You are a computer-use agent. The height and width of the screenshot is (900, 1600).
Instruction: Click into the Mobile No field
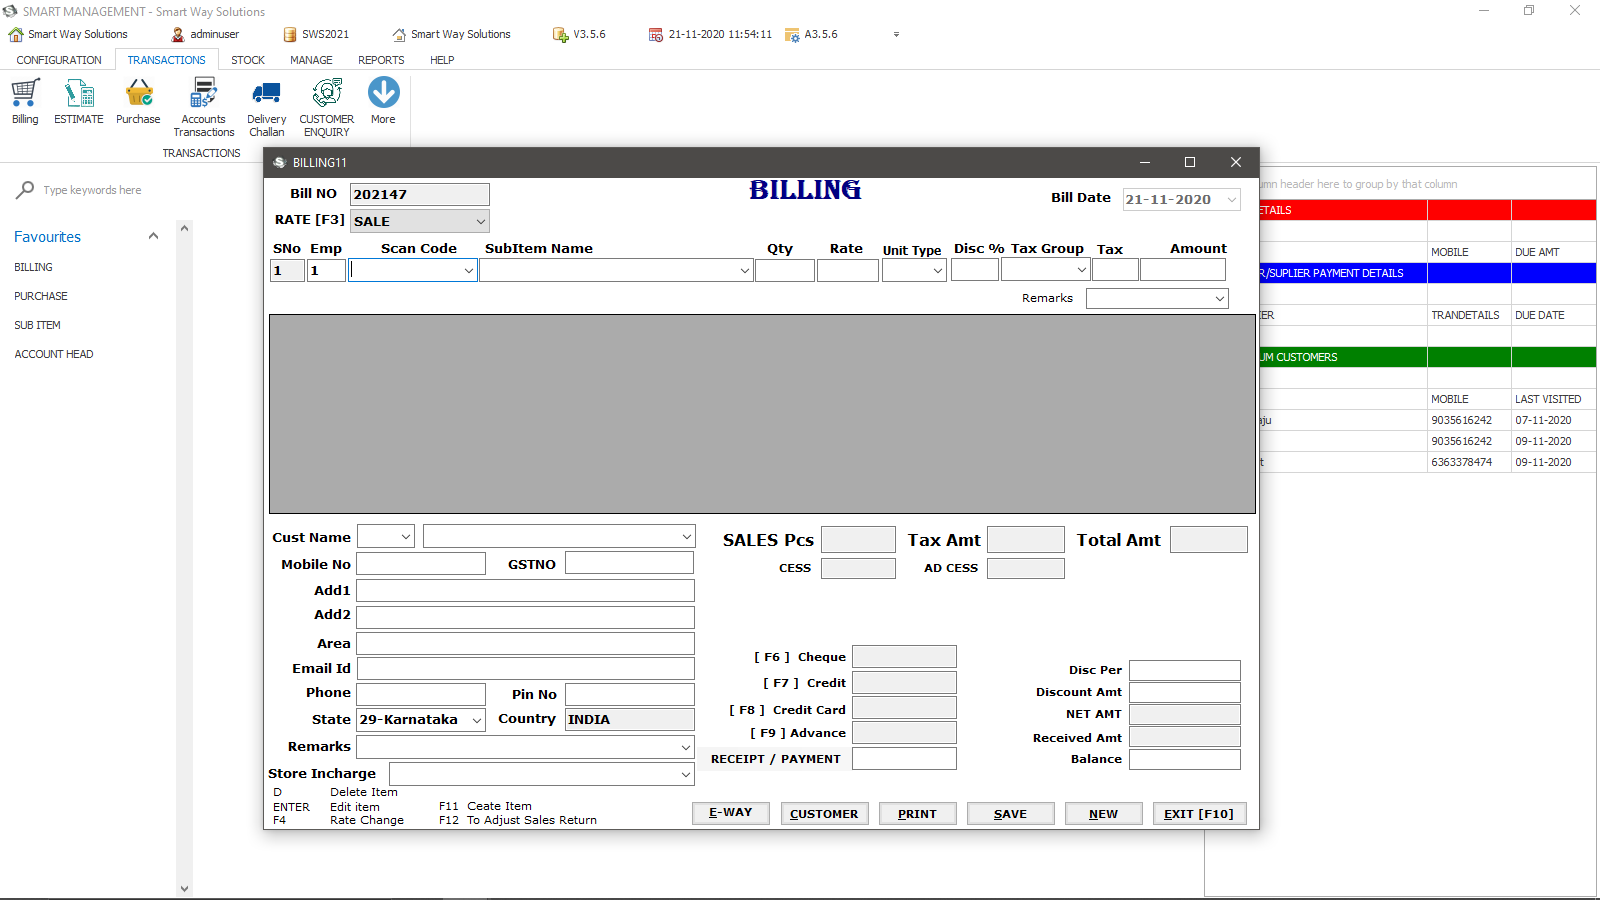click(x=421, y=564)
